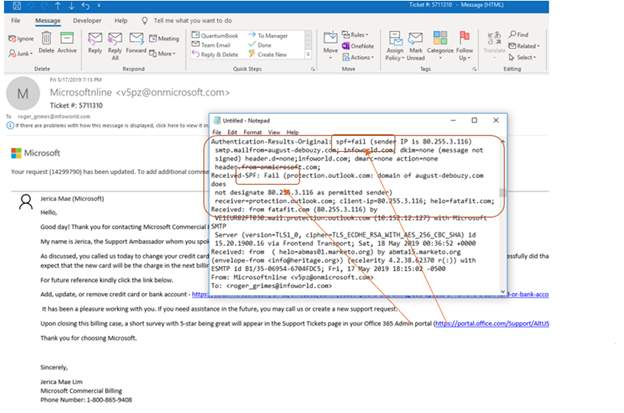Open Notepad's Help menu
624x413 pixels.
pyautogui.click(x=292, y=132)
